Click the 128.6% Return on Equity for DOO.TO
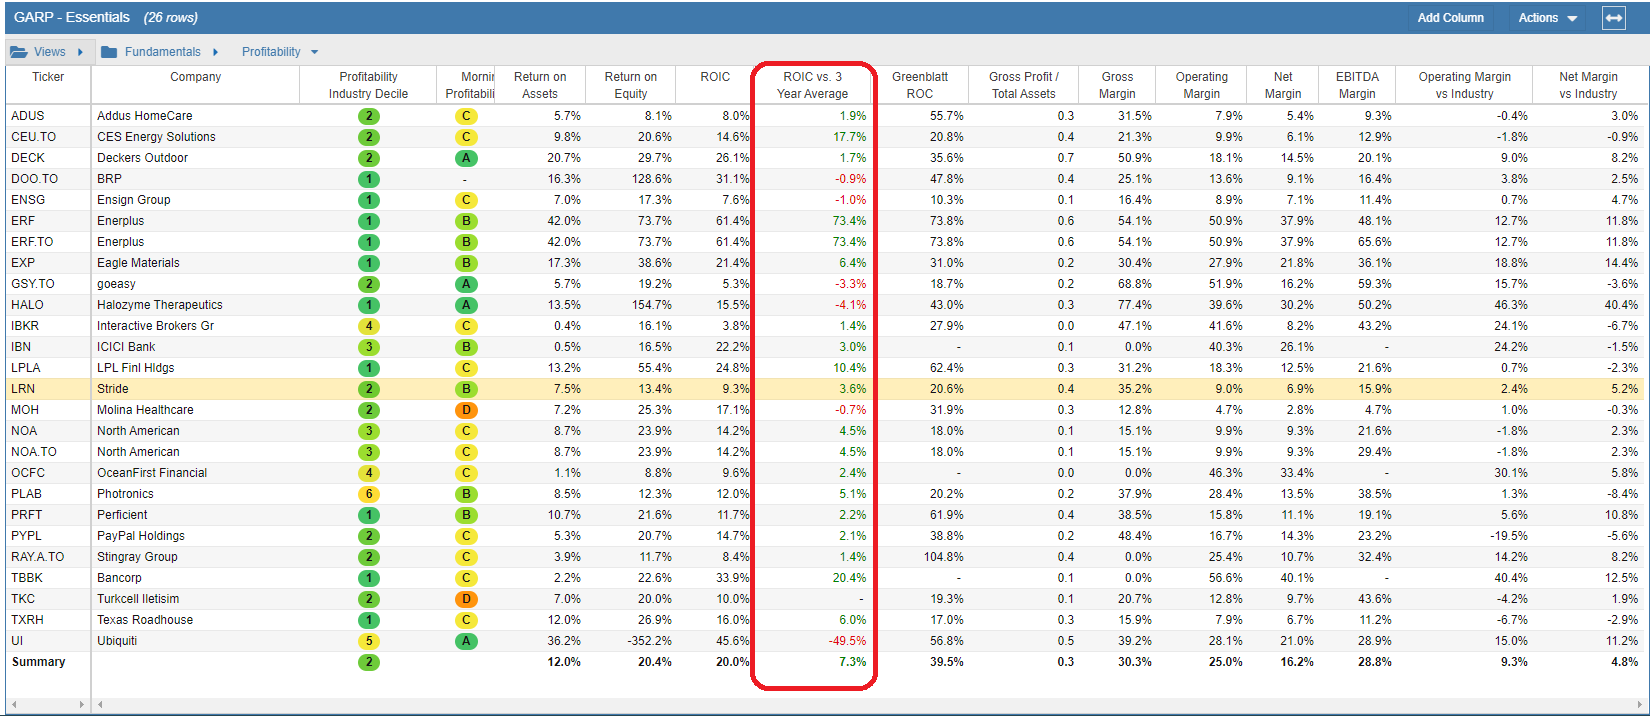 click(x=652, y=179)
